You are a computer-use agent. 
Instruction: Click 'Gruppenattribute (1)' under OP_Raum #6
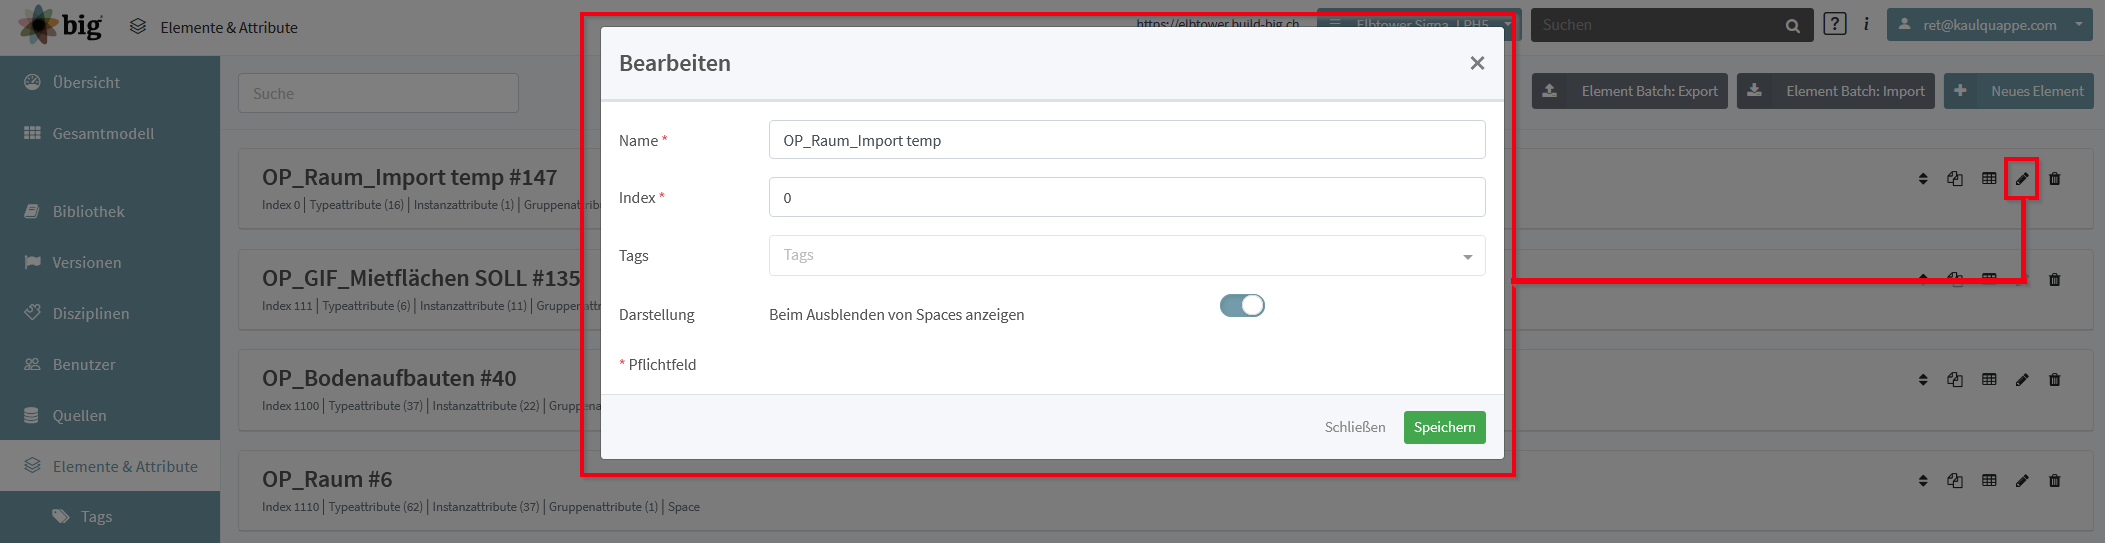click(604, 507)
